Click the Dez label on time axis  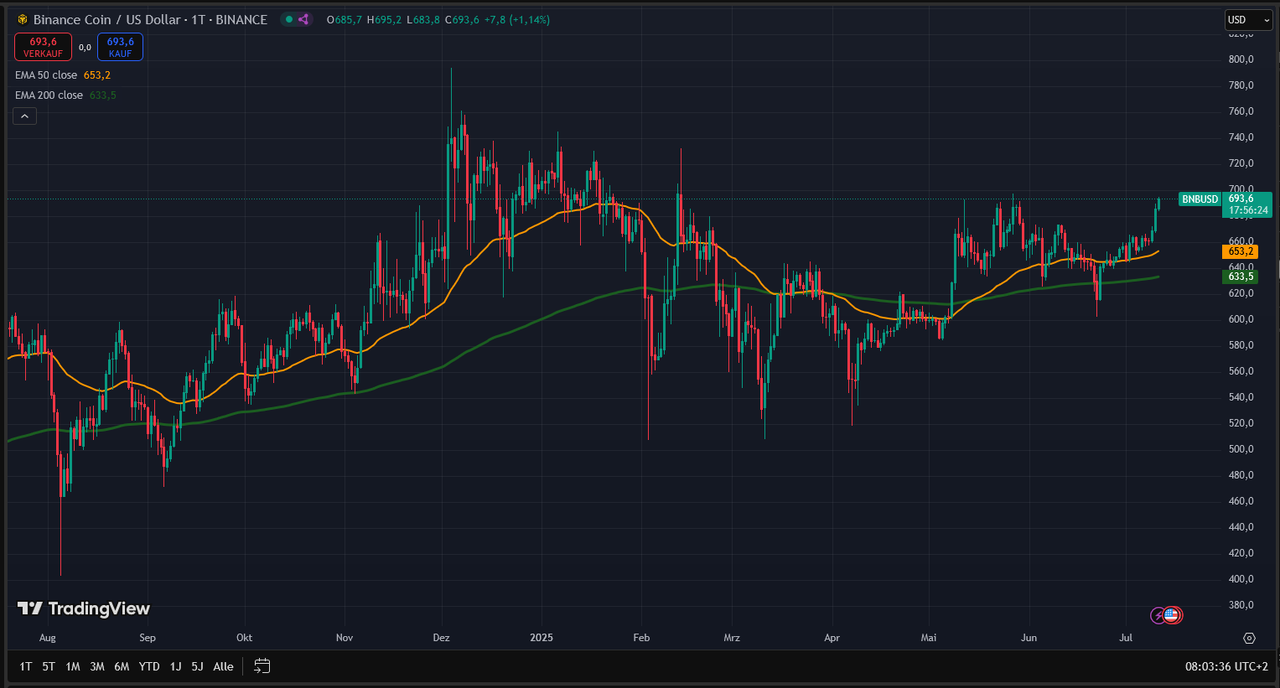tap(441, 637)
